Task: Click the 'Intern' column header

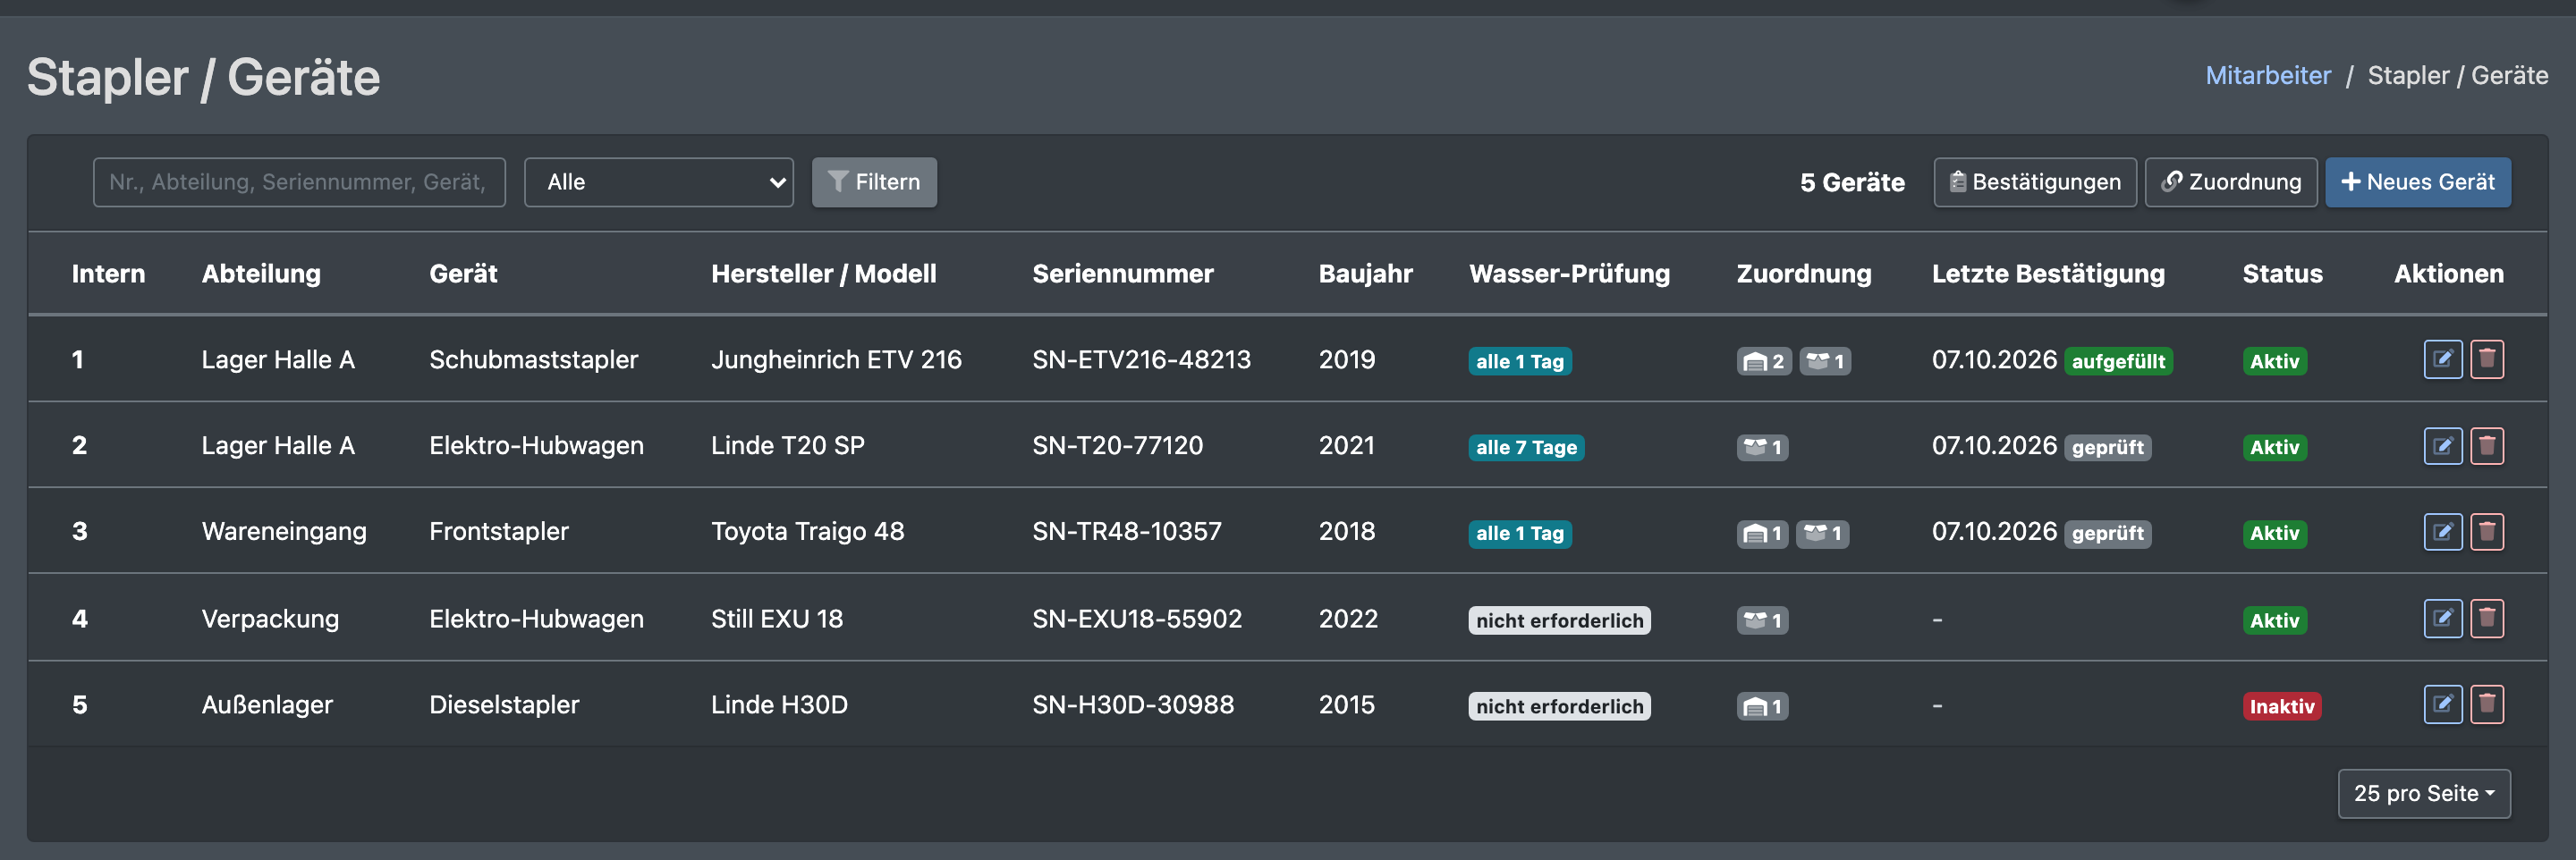Action: (x=108, y=273)
